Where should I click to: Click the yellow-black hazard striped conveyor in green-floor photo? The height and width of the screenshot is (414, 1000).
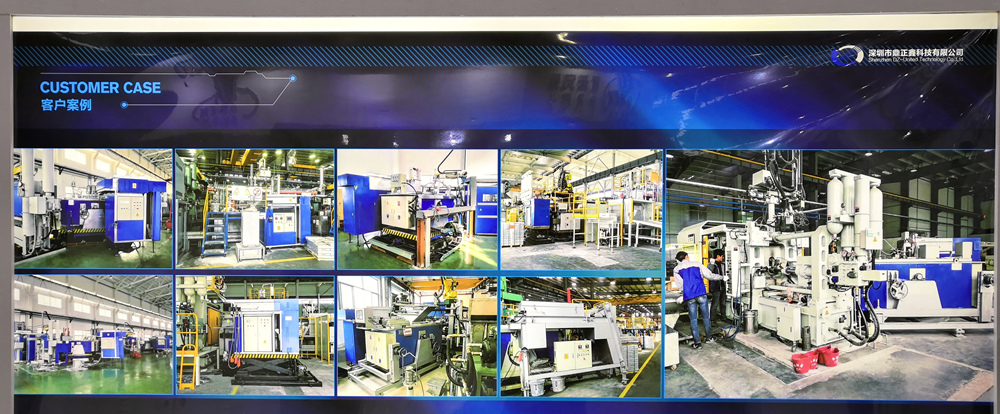tap(402, 233)
